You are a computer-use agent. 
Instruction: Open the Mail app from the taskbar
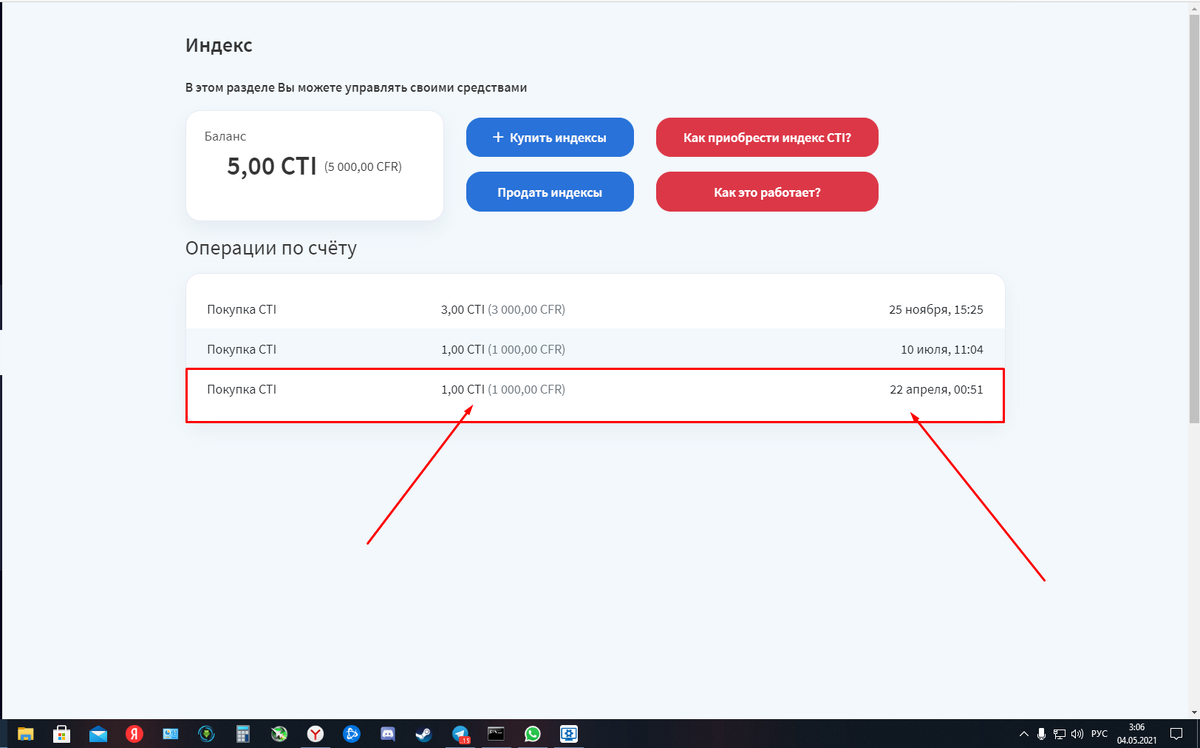[98, 734]
